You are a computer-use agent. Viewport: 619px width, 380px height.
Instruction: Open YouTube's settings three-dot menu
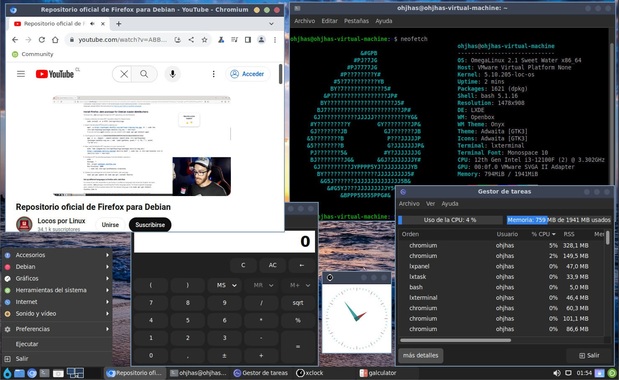click(x=214, y=74)
